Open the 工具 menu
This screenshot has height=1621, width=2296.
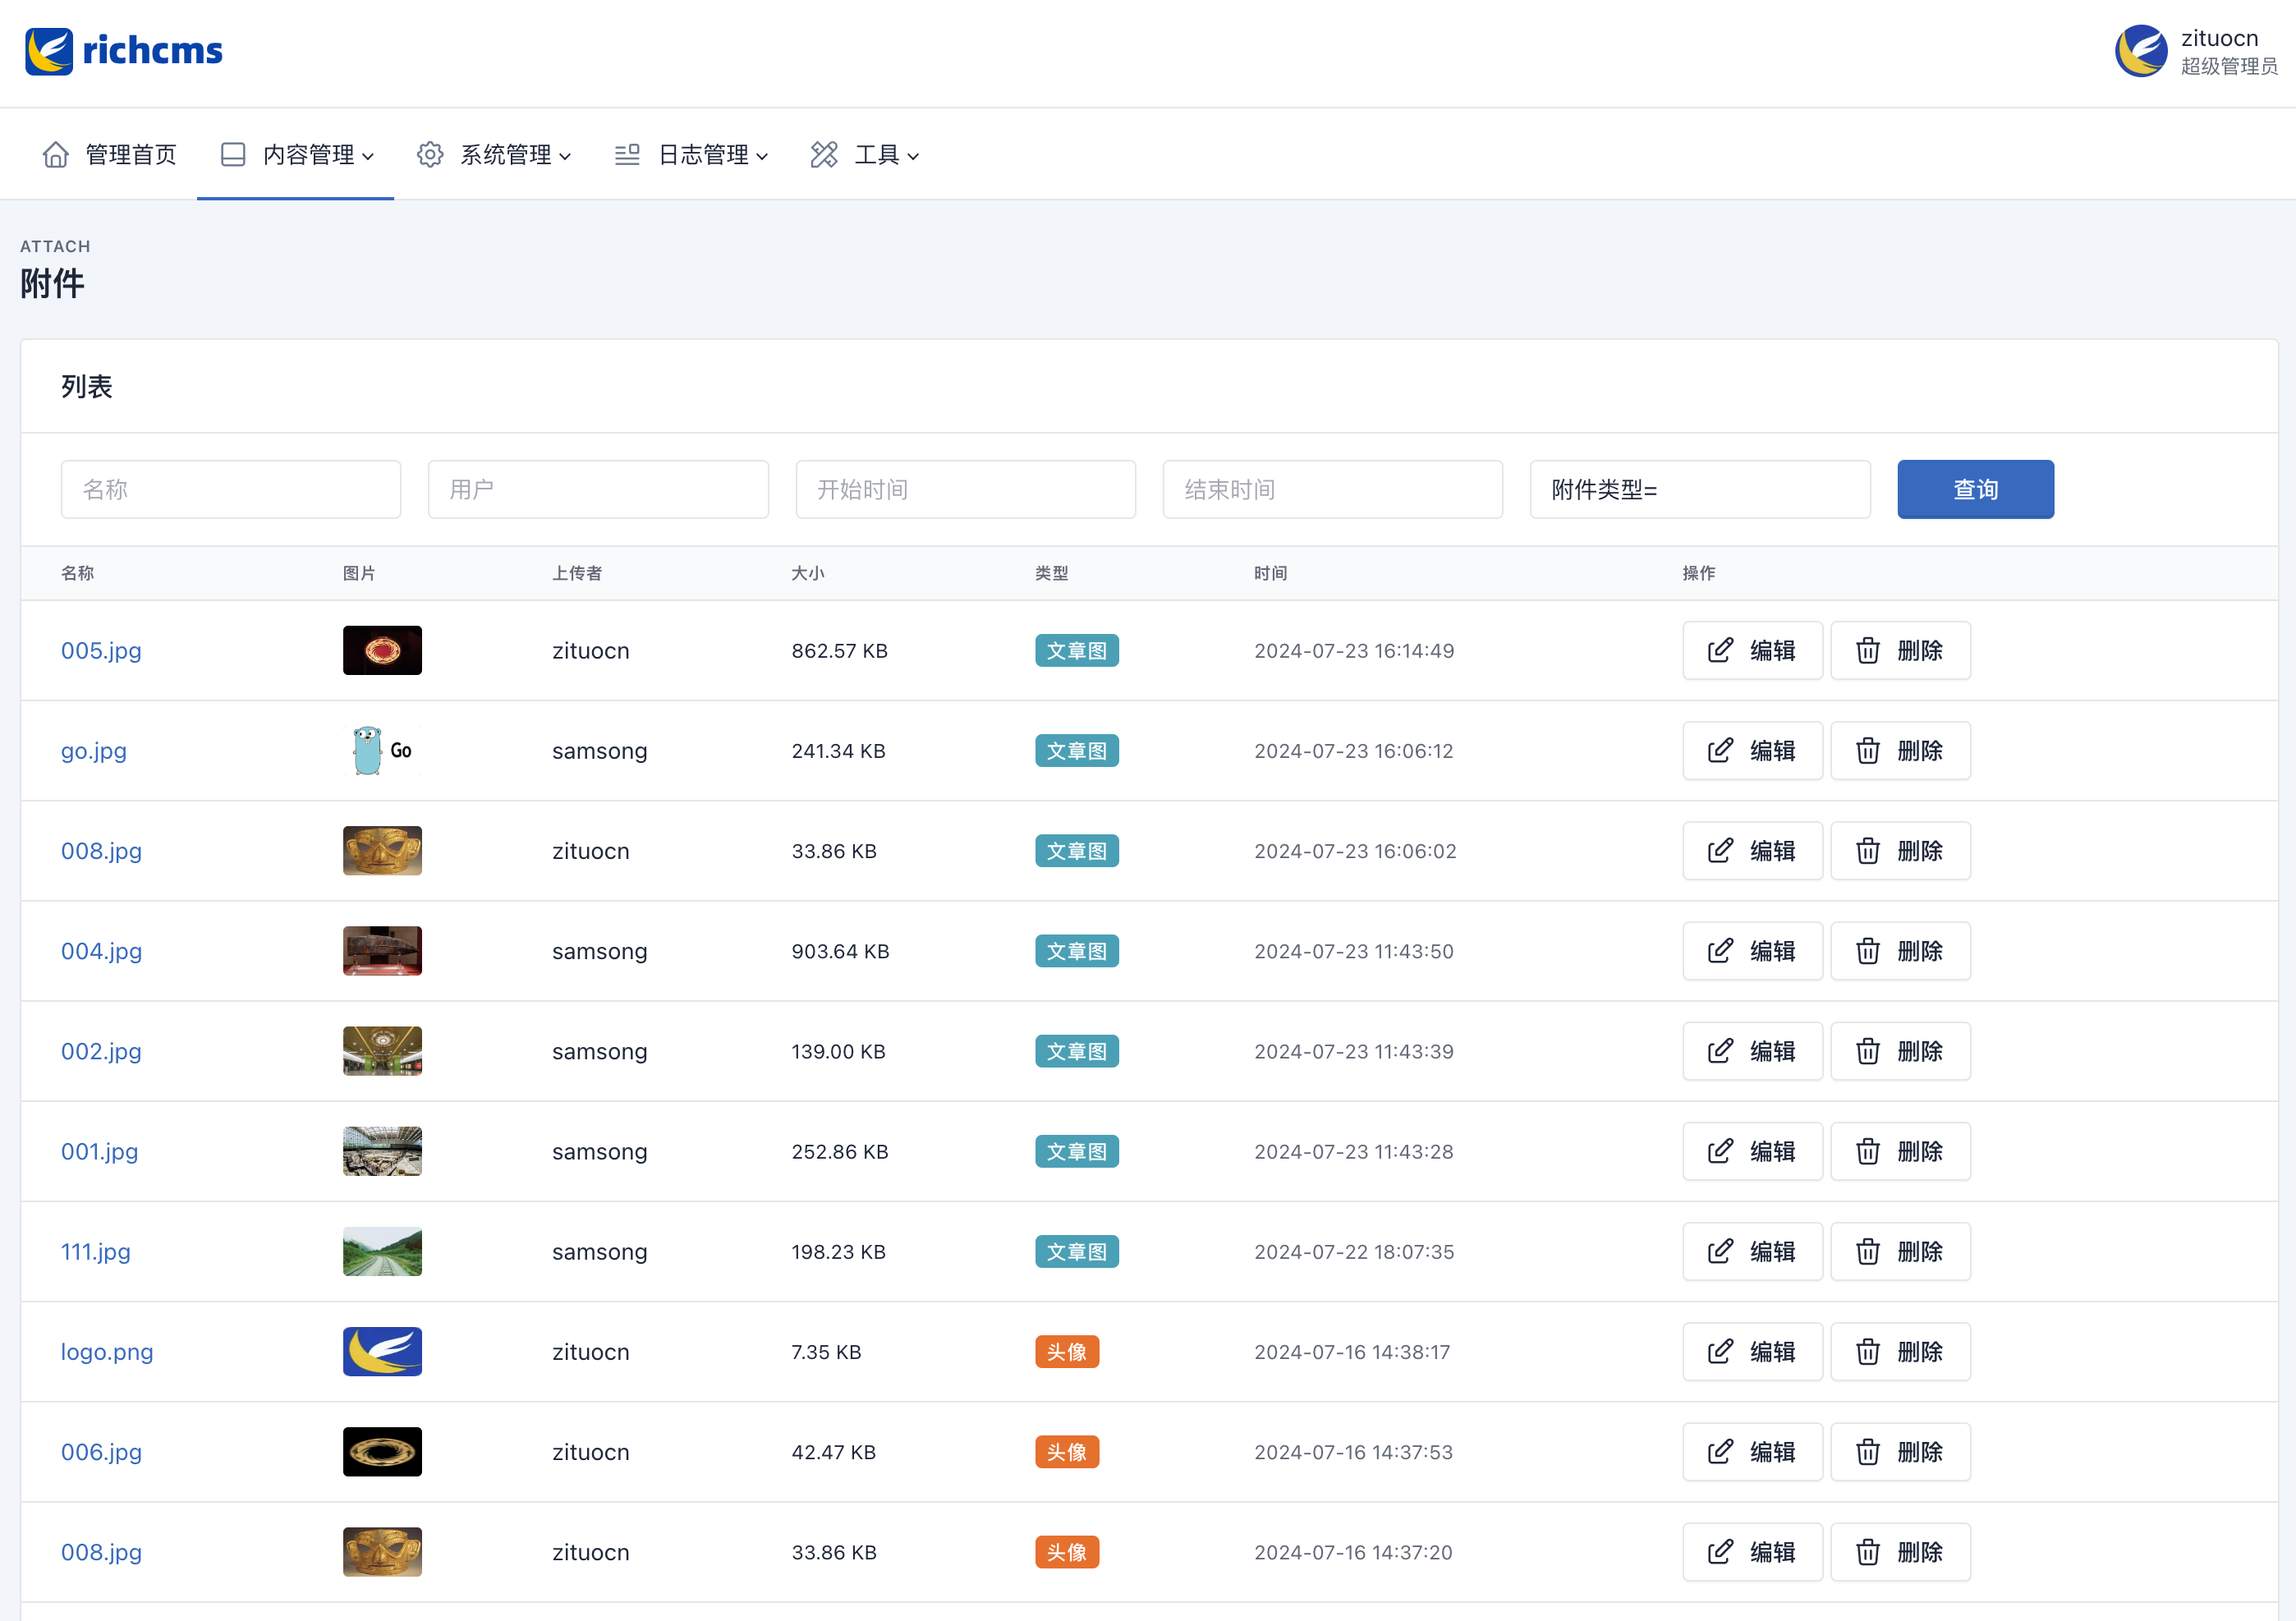pos(865,155)
